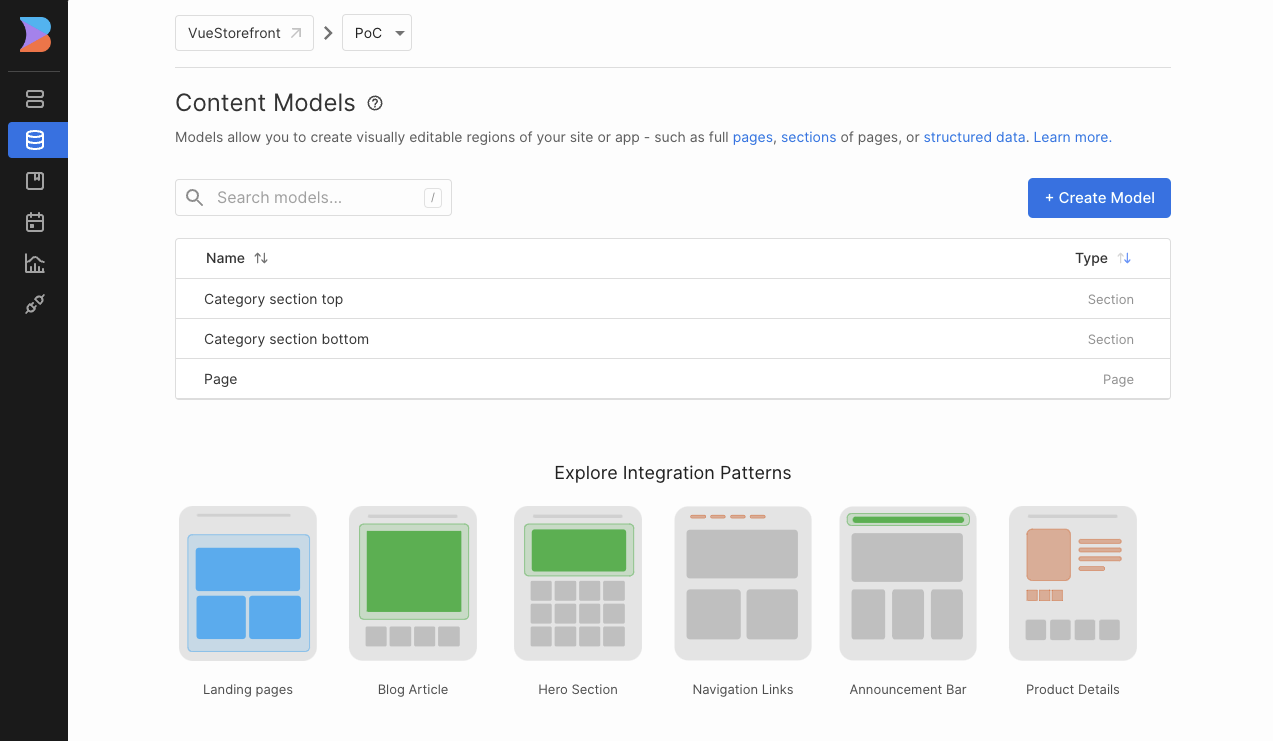The height and width of the screenshot is (741, 1273).
Task: Click the Name column header
Action: click(225, 258)
